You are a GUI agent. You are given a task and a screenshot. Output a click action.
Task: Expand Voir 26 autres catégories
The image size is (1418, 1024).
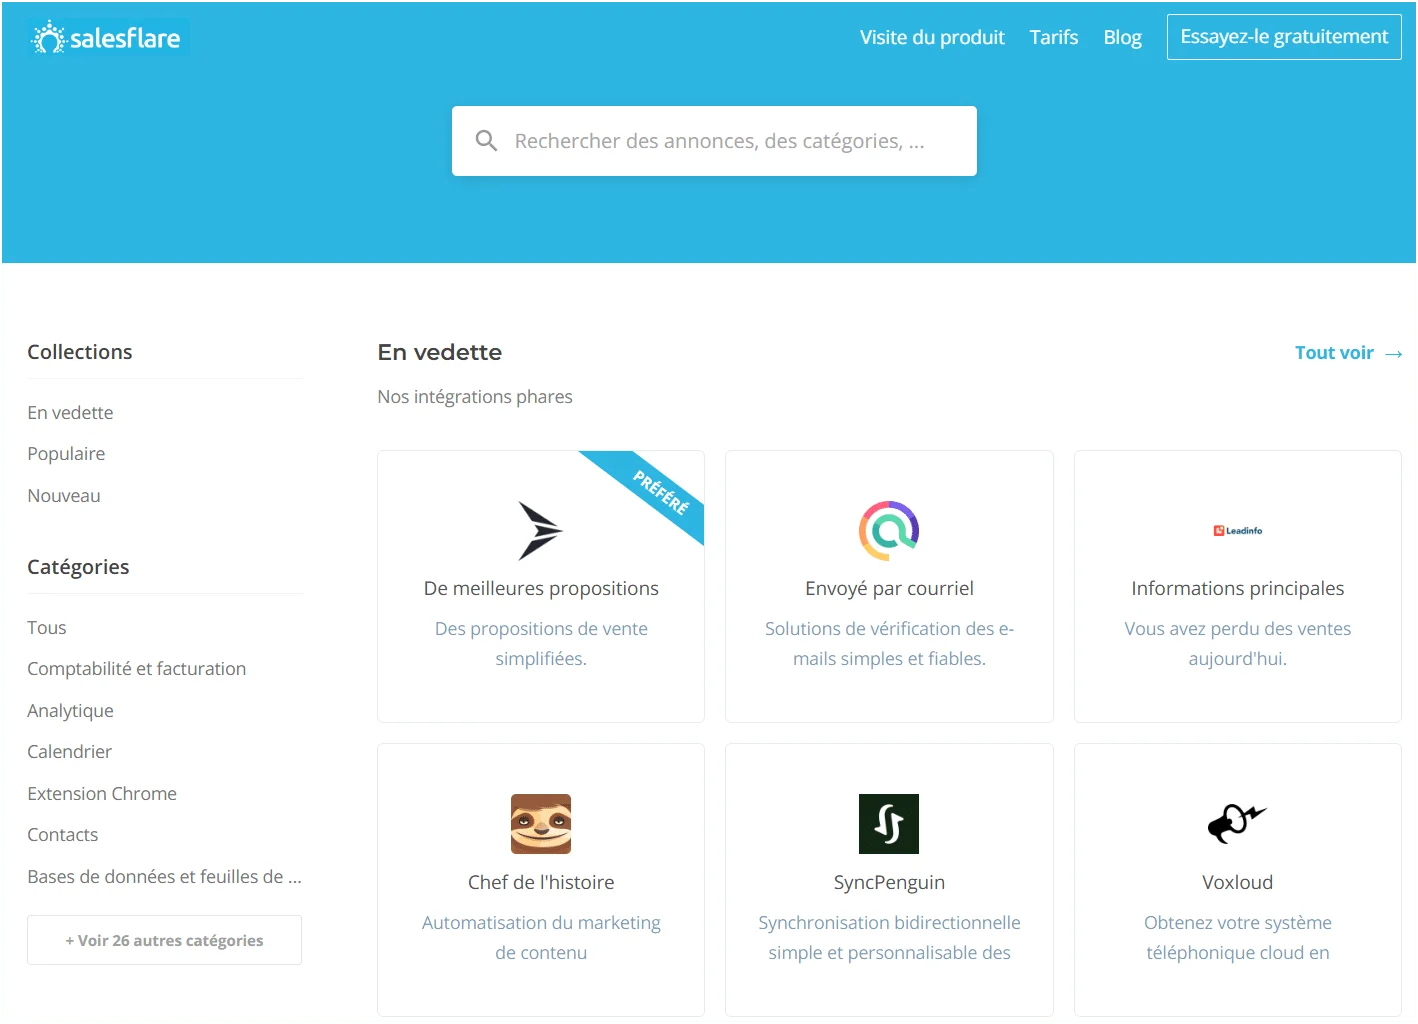(x=164, y=940)
